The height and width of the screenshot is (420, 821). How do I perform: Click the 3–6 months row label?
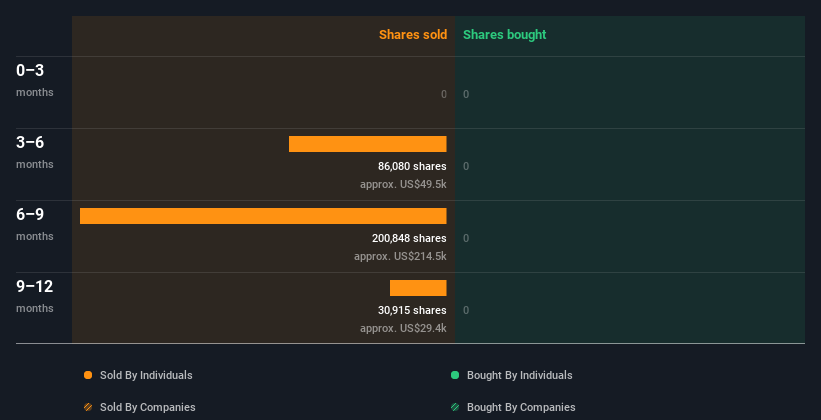point(35,152)
